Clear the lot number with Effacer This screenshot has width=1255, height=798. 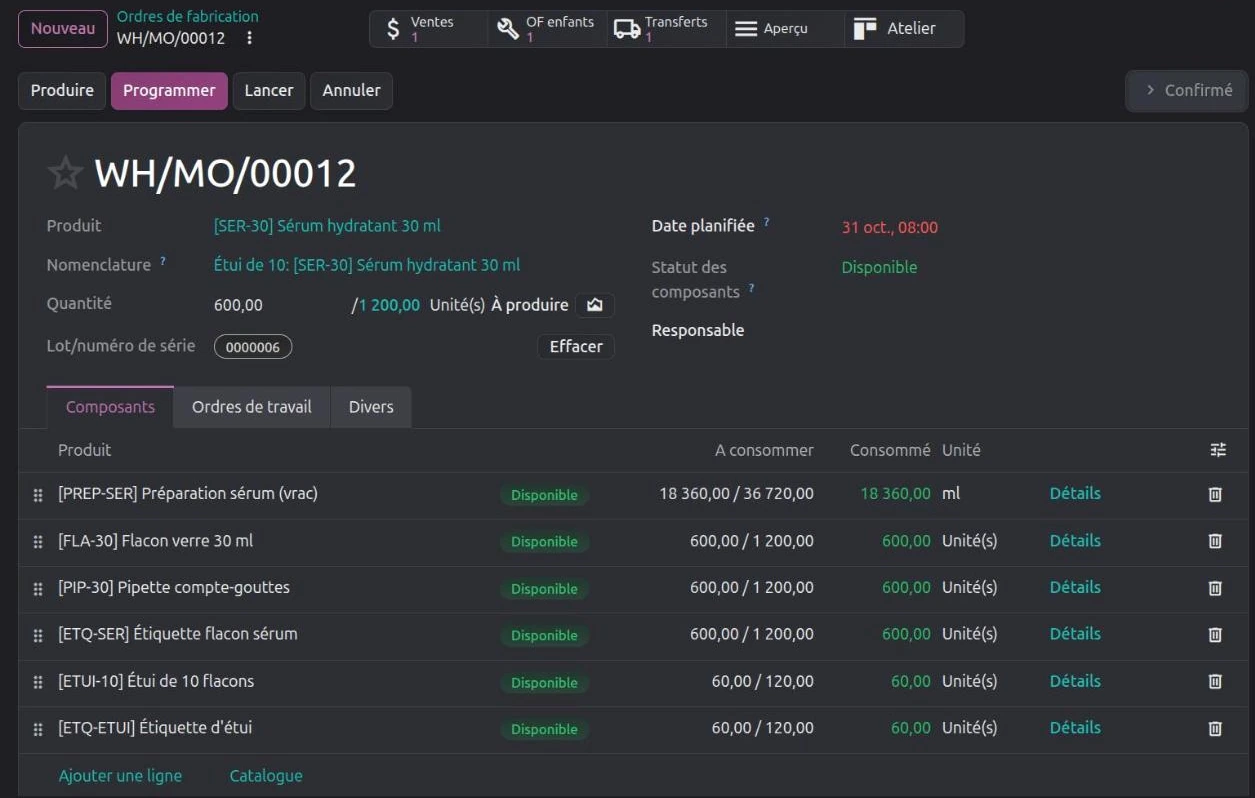[576, 346]
